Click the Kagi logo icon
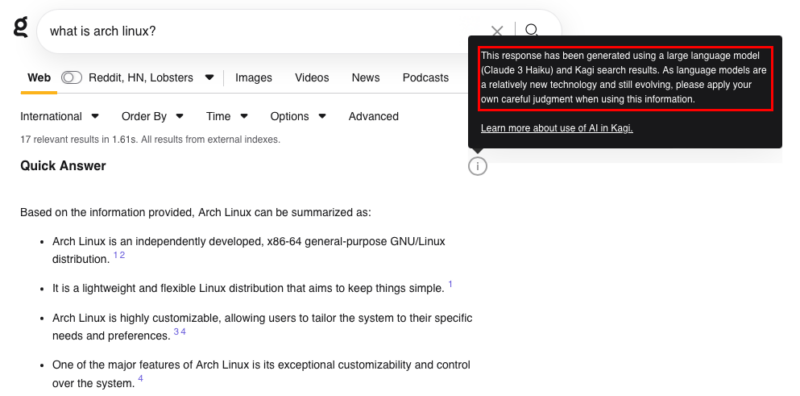Viewport: 800px width, 396px height. tap(20, 28)
